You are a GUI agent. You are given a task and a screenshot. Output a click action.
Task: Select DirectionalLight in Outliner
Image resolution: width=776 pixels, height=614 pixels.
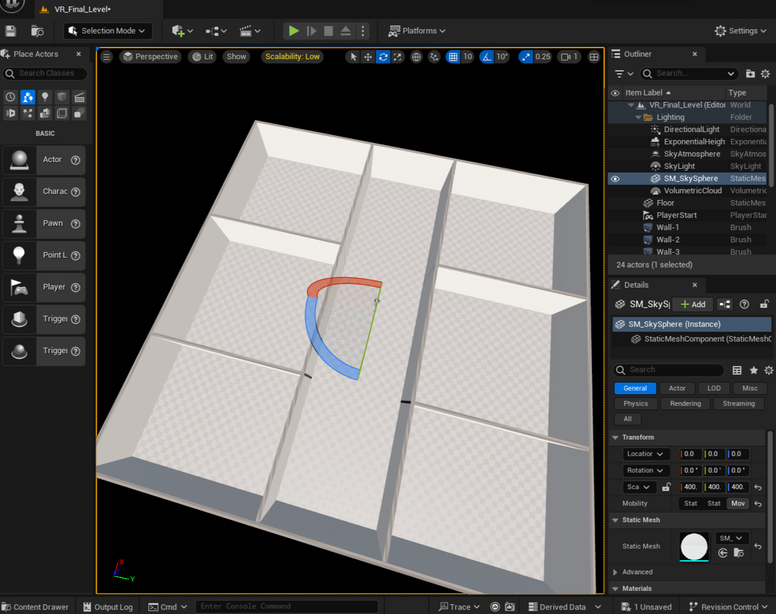[691, 130]
